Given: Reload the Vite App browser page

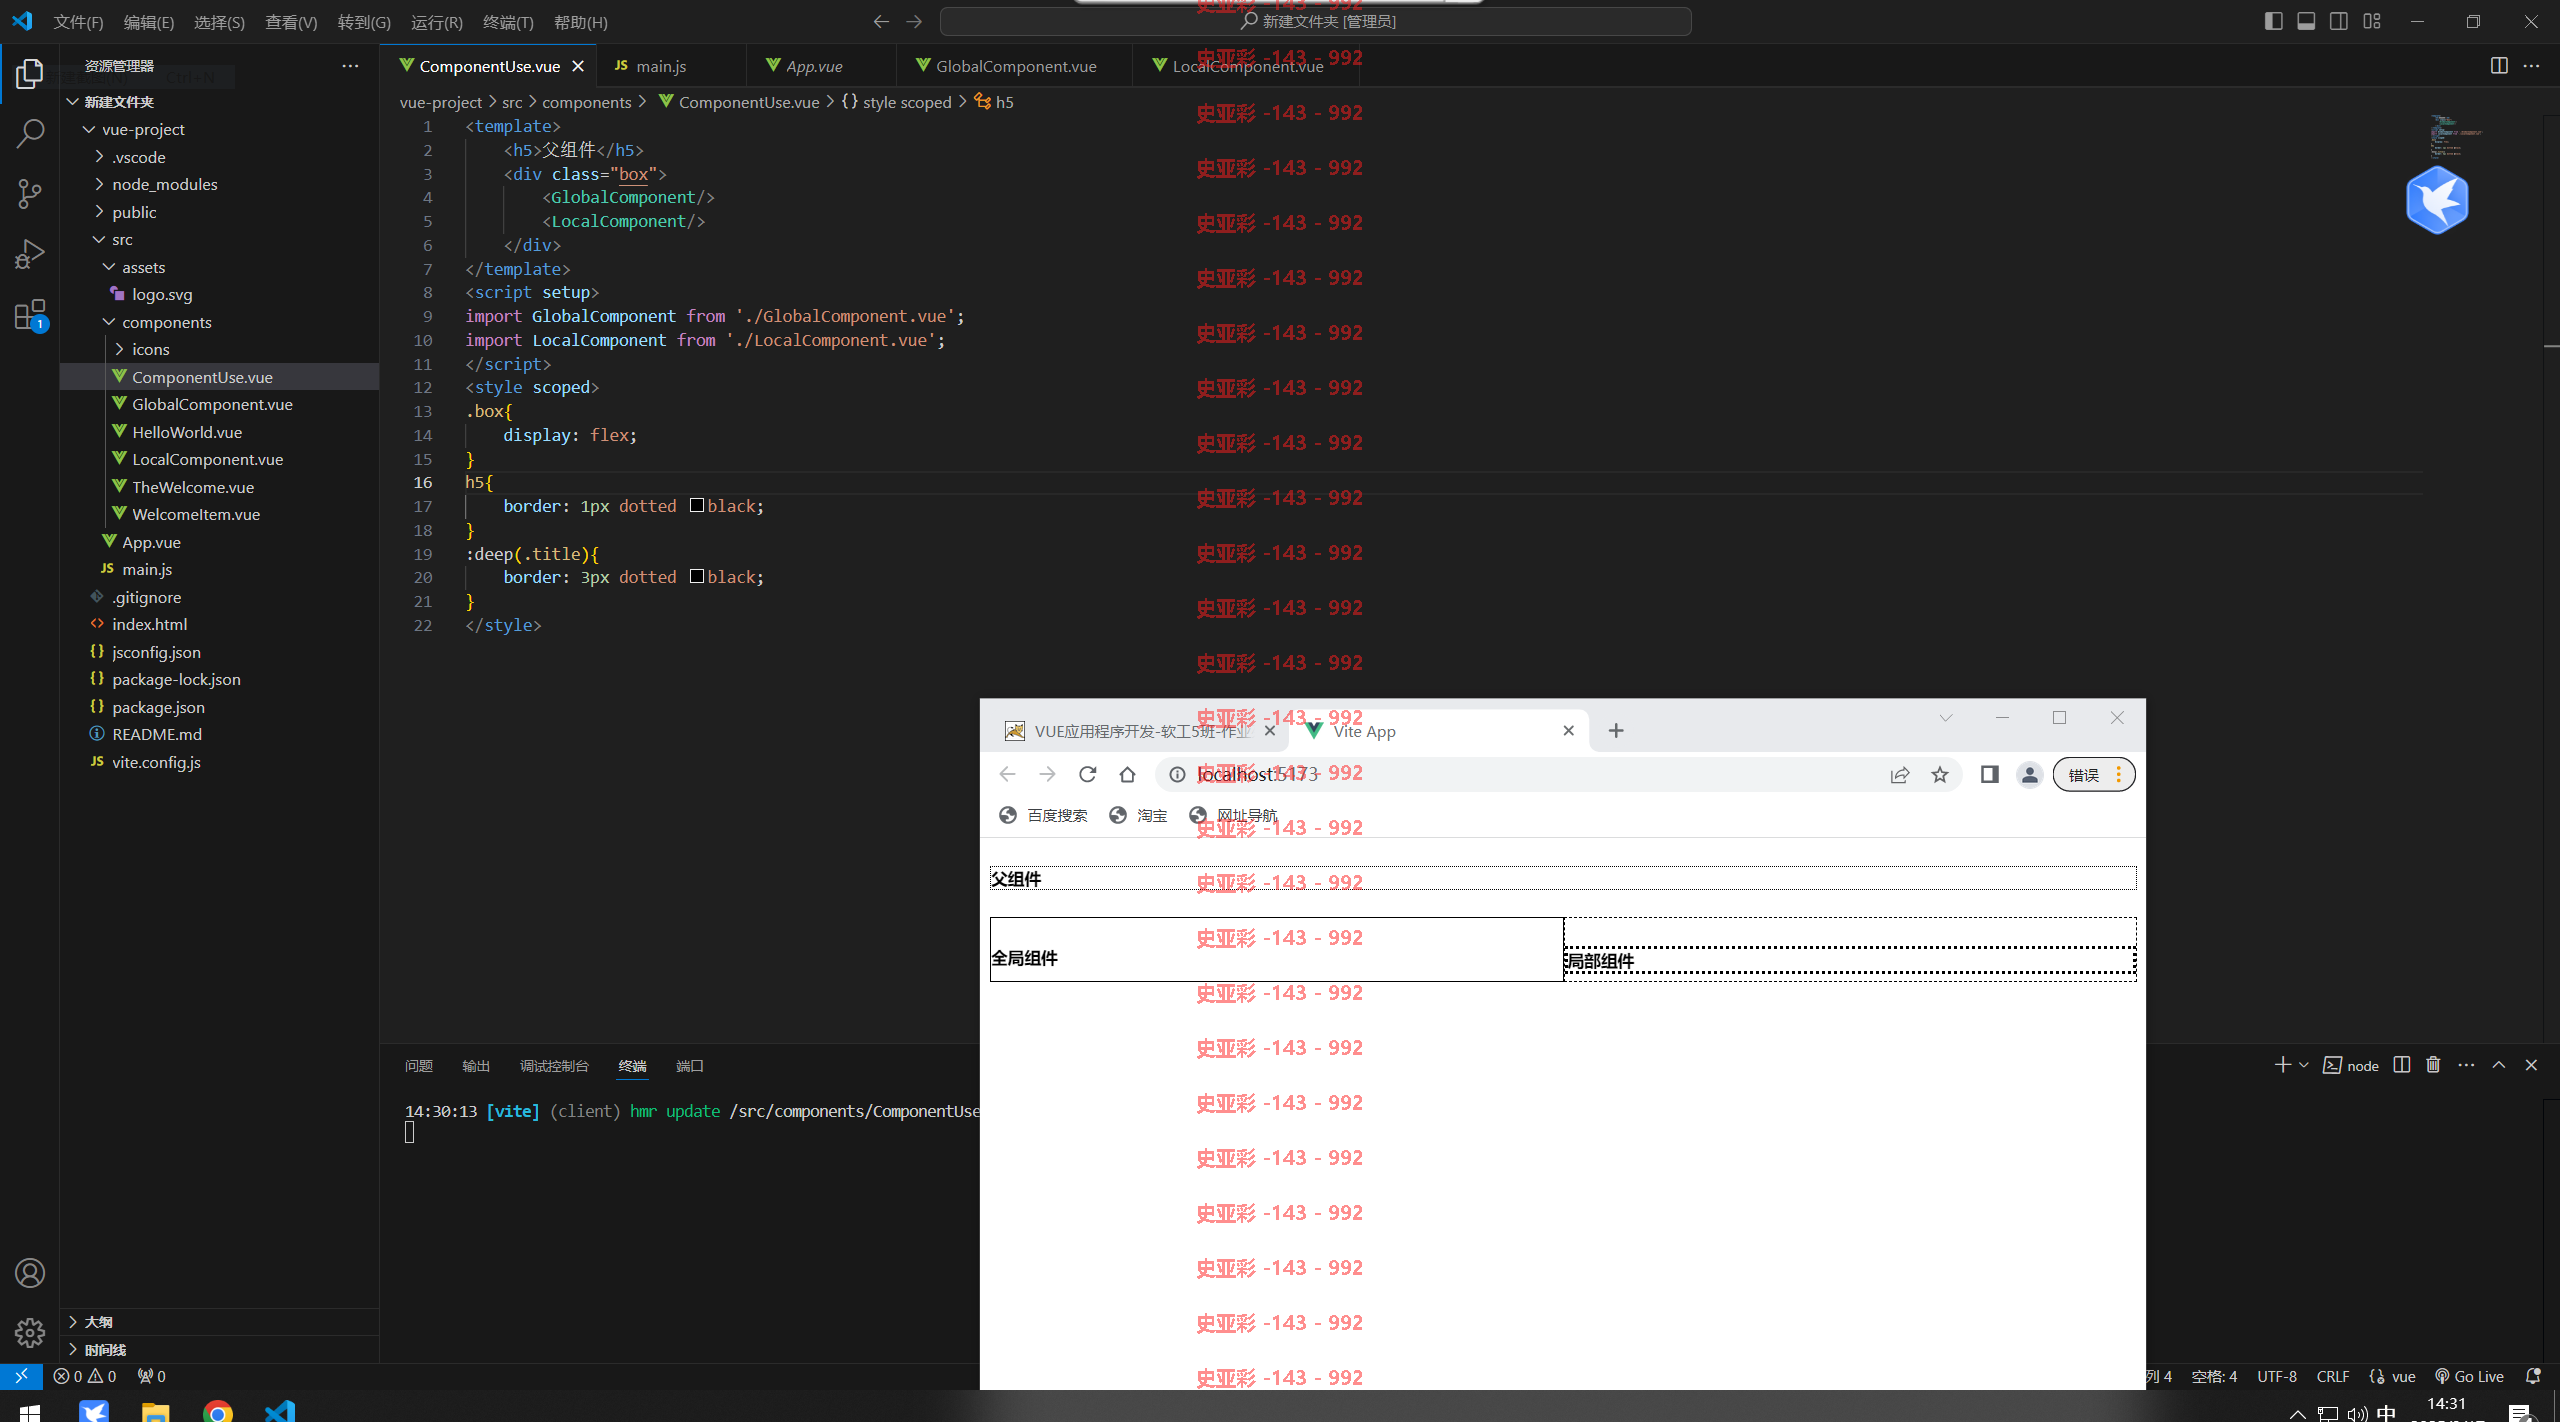Looking at the screenshot, I should point(1087,774).
